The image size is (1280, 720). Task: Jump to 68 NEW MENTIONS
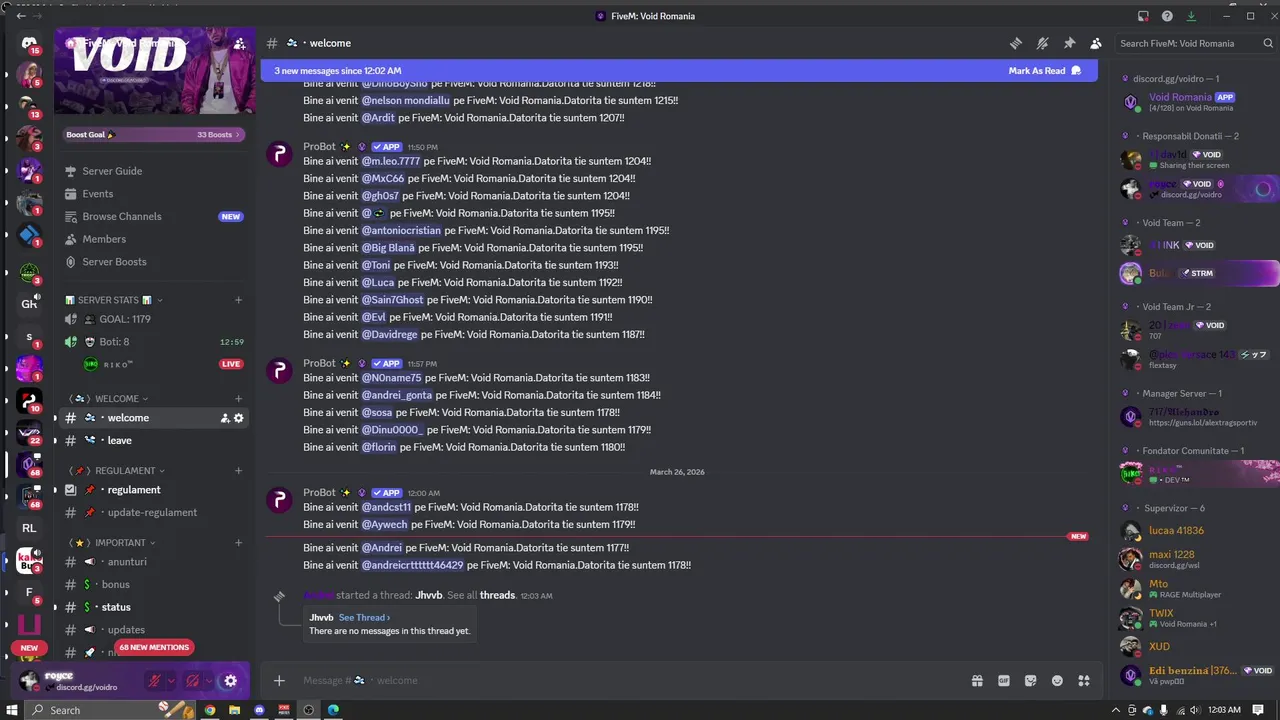154,647
